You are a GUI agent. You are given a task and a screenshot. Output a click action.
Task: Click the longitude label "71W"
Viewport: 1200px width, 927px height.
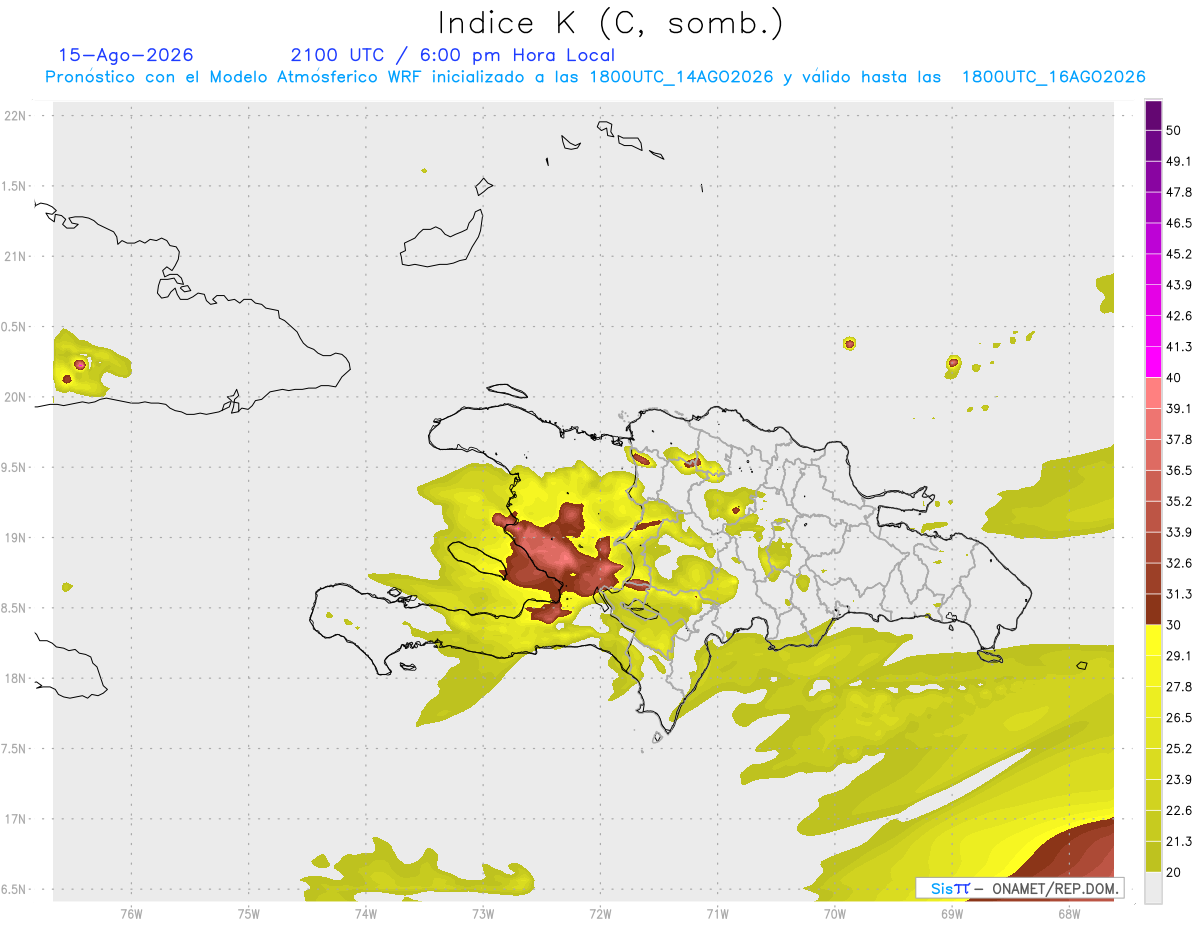(x=717, y=913)
